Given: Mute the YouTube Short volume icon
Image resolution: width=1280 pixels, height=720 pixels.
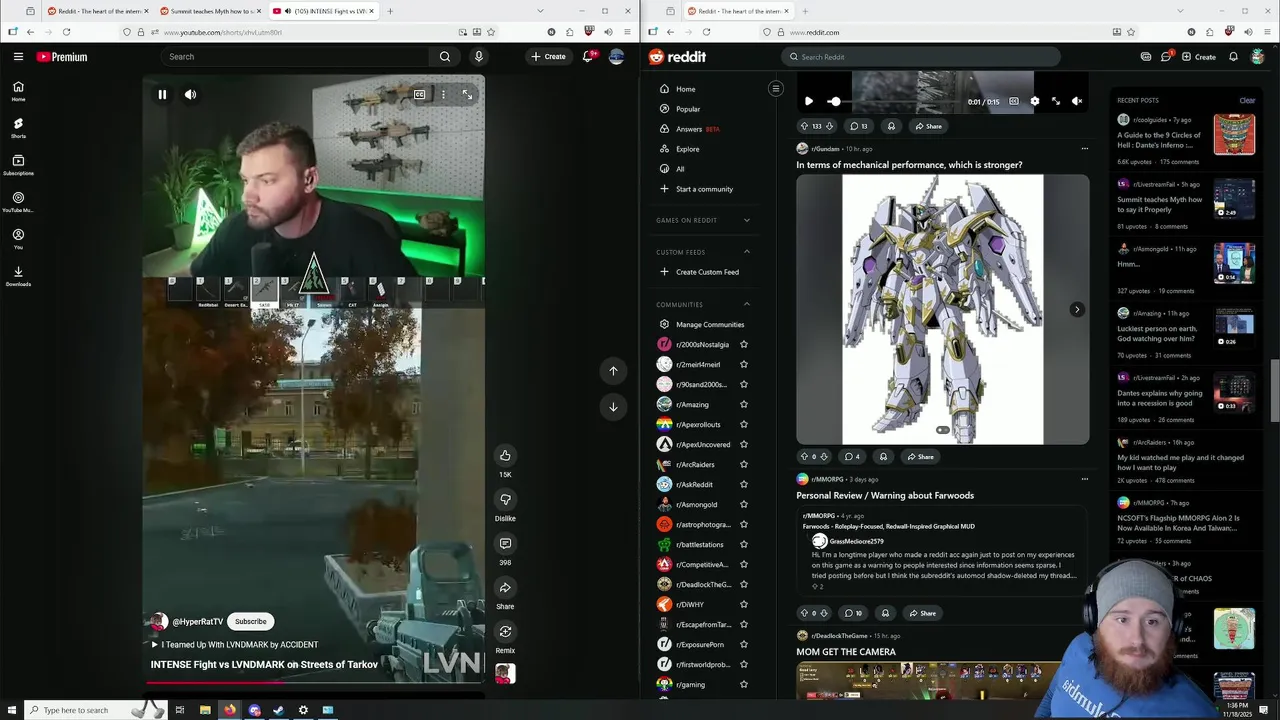Looking at the screenshot, I should coord(190,95).
